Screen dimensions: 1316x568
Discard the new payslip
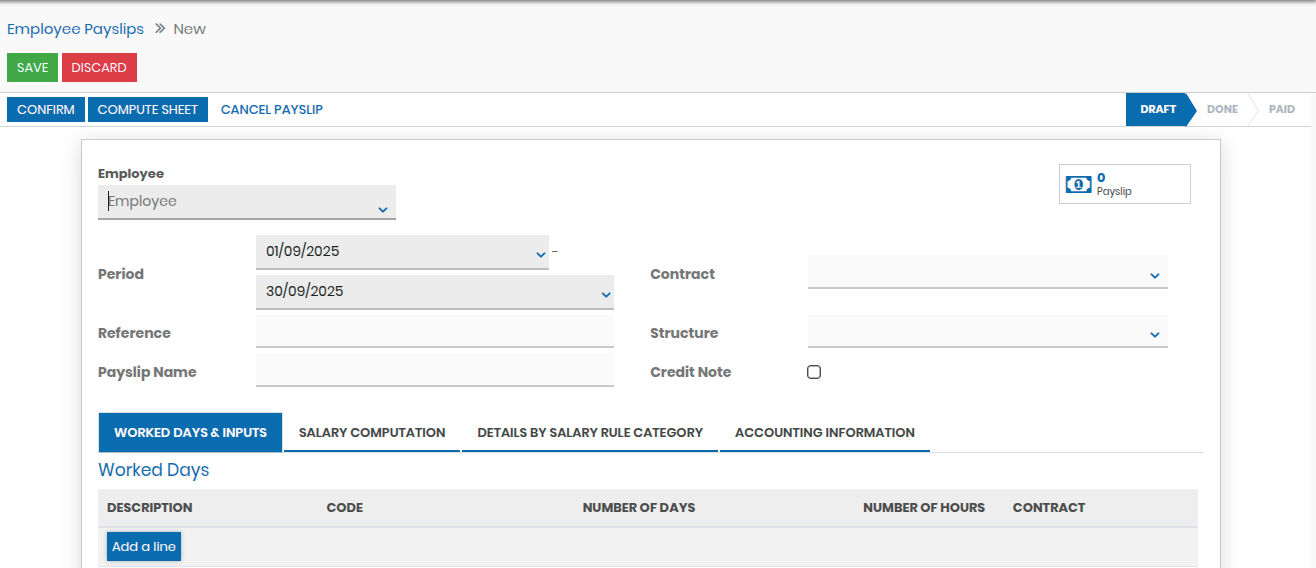click(x=99, y=68)
